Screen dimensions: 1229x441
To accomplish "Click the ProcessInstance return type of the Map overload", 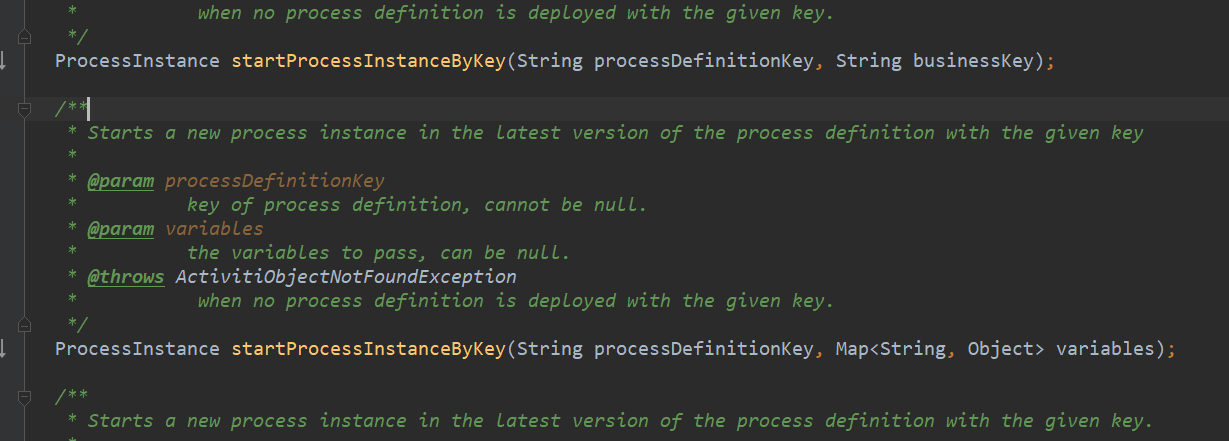I will coord(137,349).
